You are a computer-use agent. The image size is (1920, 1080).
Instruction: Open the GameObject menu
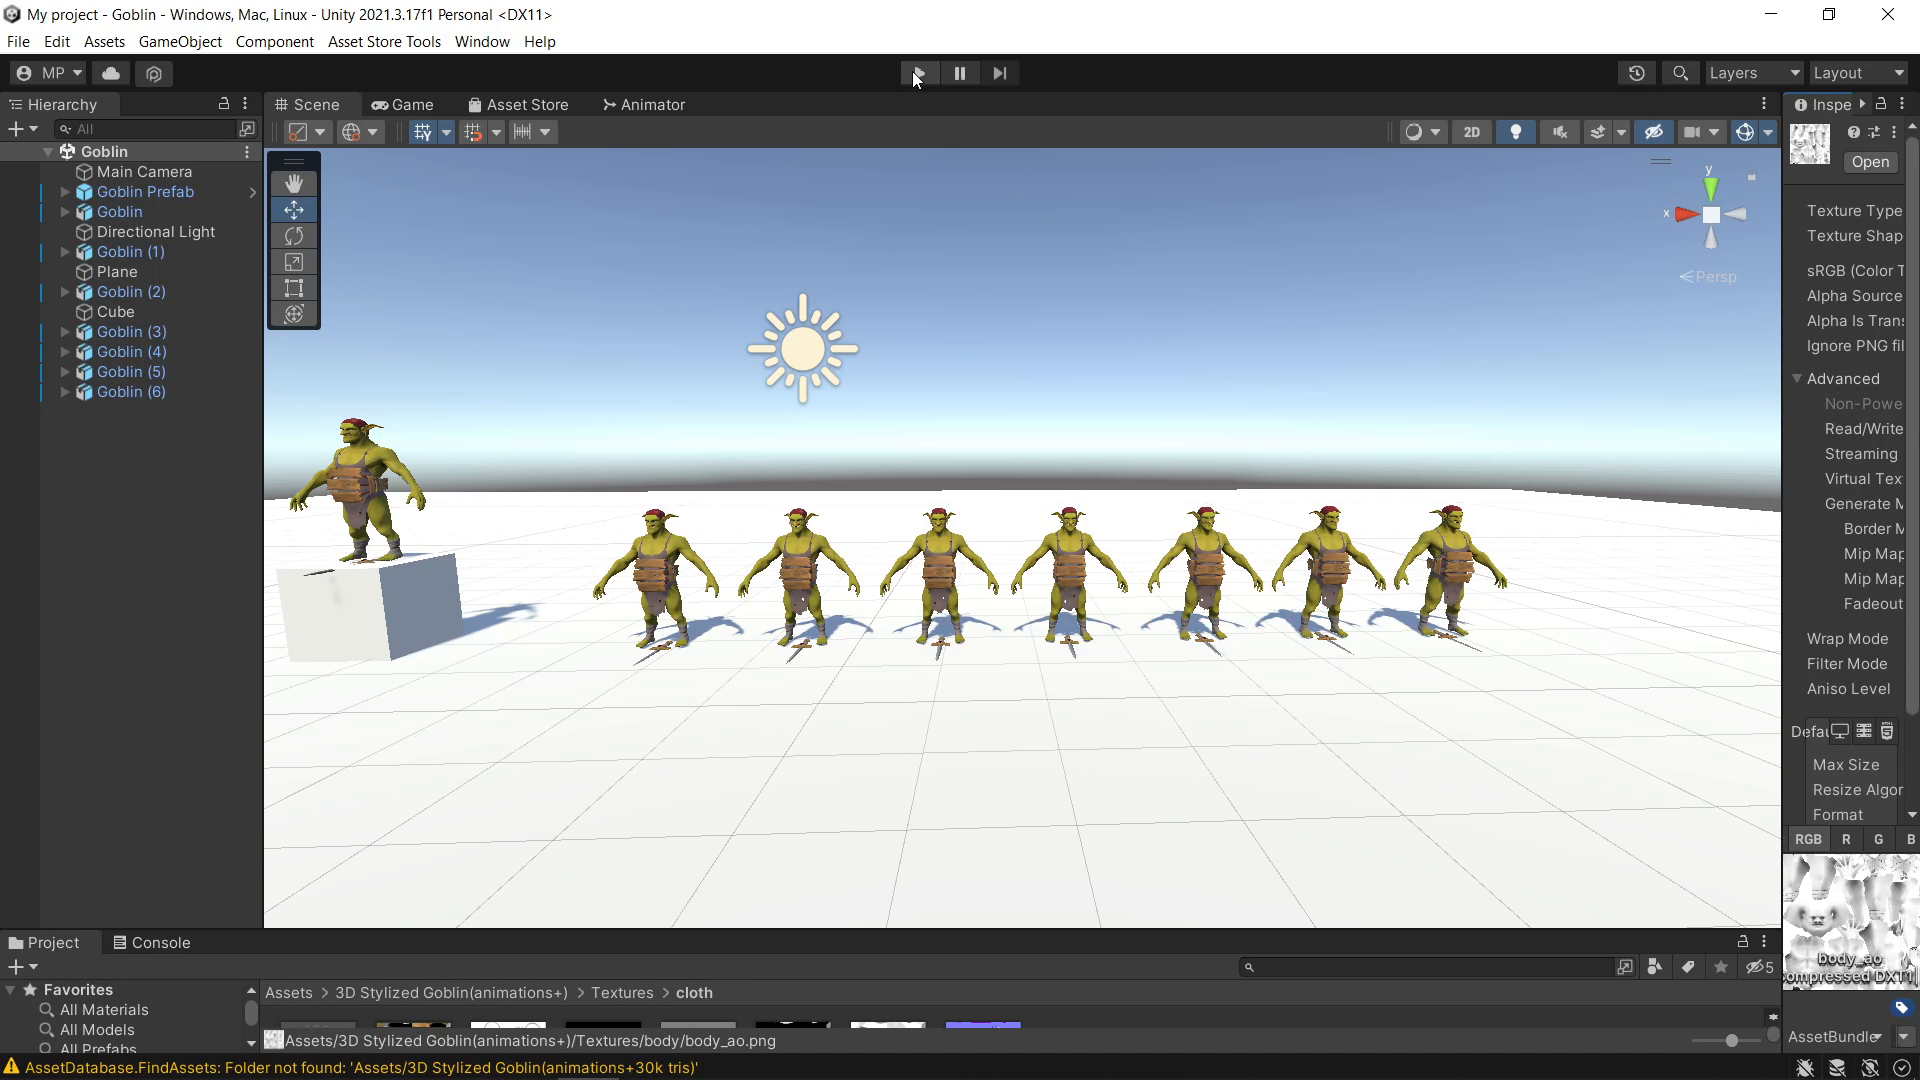pos(180,42)
